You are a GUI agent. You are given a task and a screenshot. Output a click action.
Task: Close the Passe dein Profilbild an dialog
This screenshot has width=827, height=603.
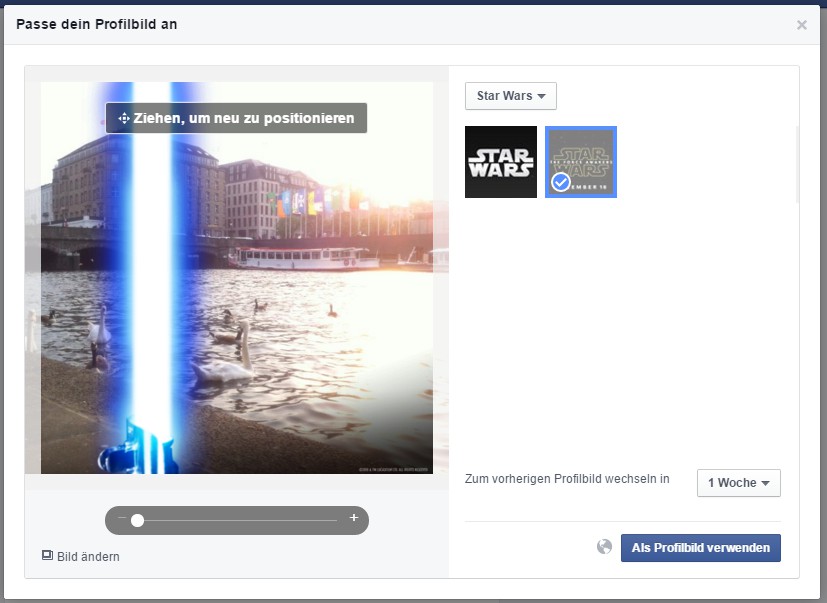click(801, 25)
